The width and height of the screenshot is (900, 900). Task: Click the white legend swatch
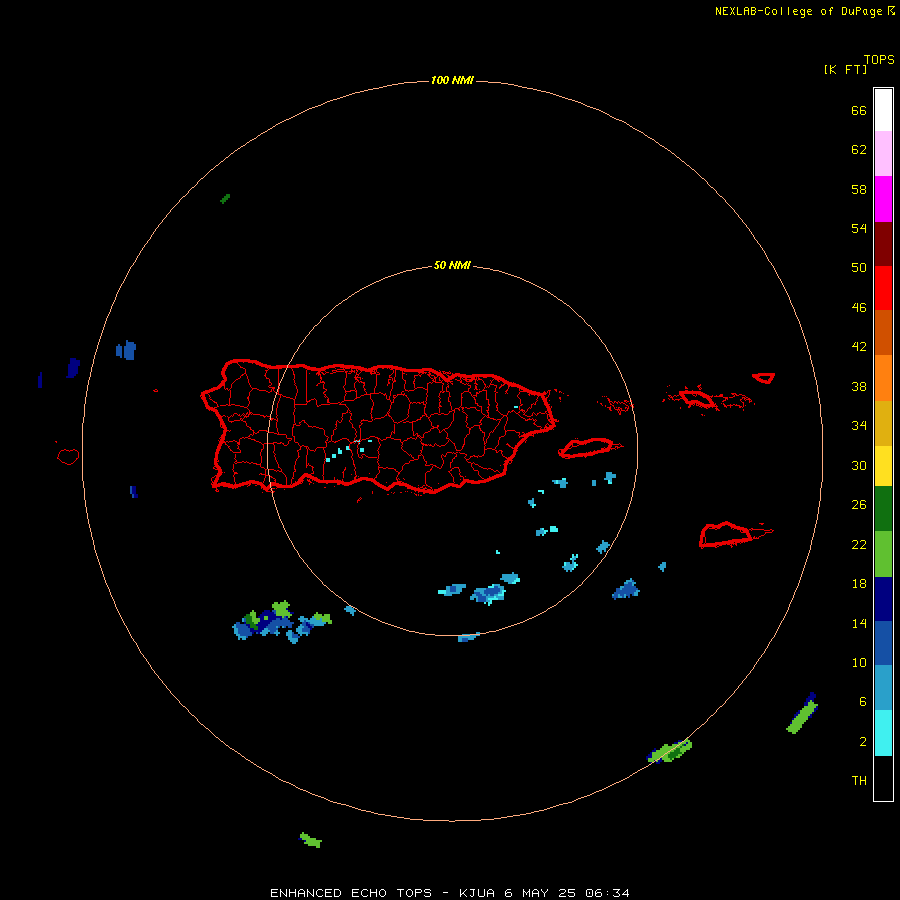(883, 110)
